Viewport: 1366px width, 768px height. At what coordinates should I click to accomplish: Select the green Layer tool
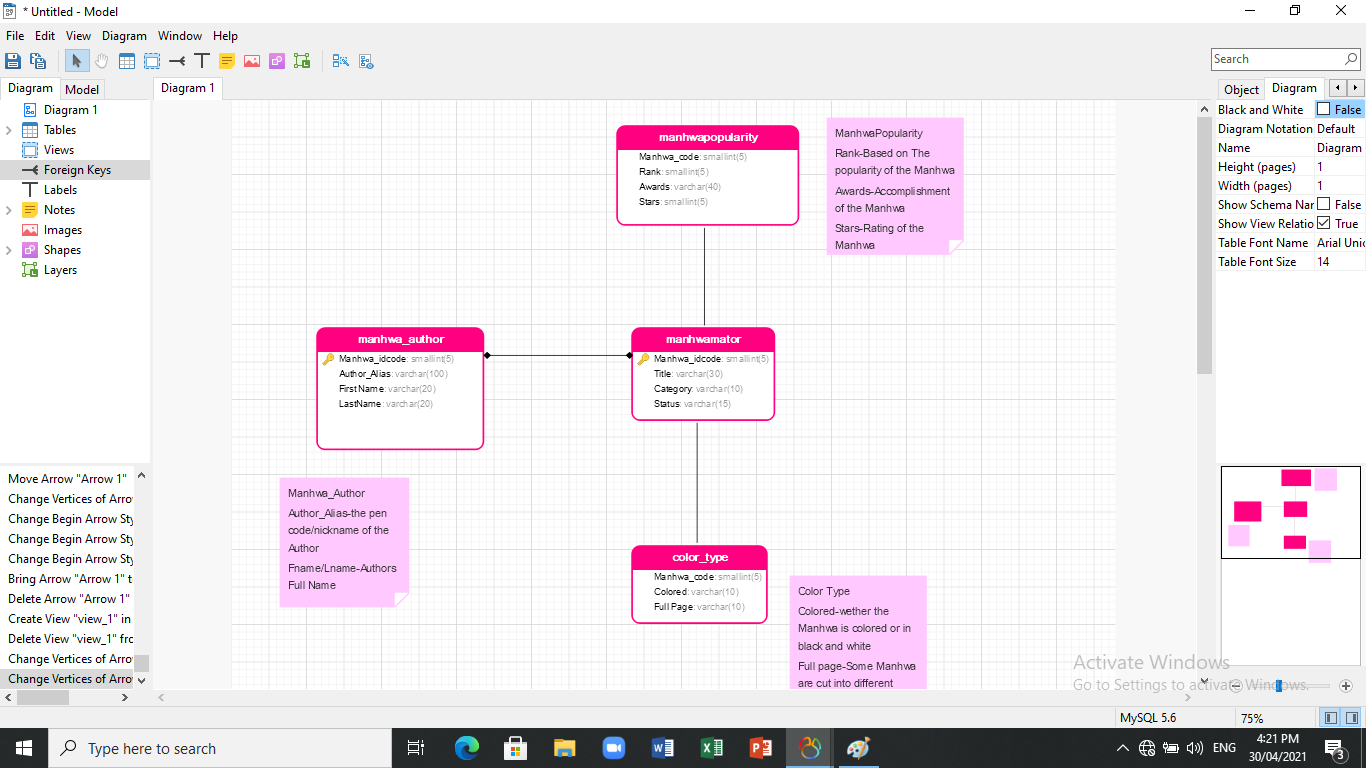coord(302,61)
